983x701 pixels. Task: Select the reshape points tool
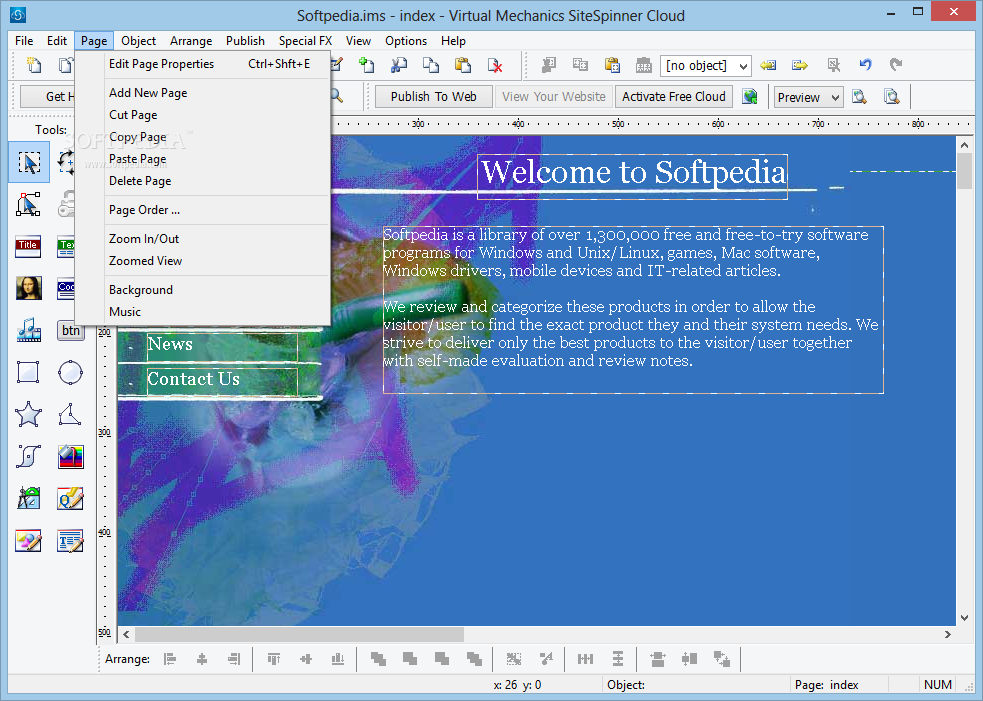[28, 204]
